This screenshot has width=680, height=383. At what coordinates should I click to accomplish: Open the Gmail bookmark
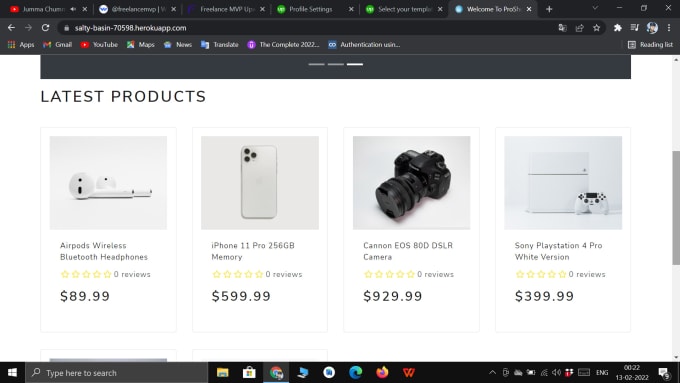tap(57, 44)
